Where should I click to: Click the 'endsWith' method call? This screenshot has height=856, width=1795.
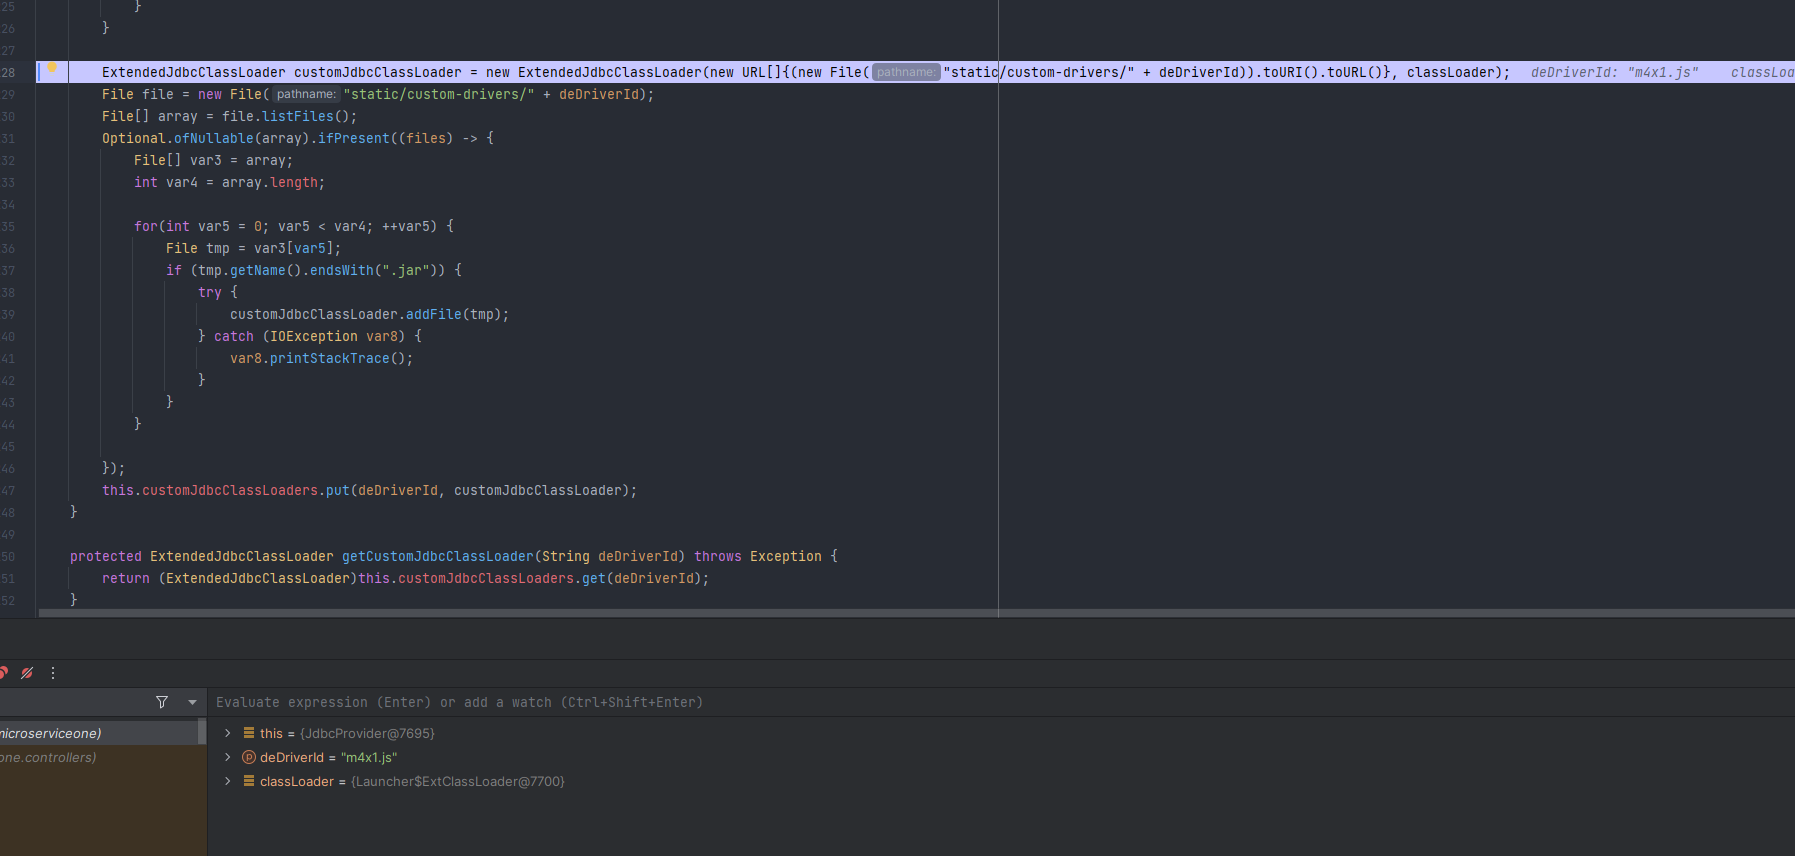[x=342, y=270]
